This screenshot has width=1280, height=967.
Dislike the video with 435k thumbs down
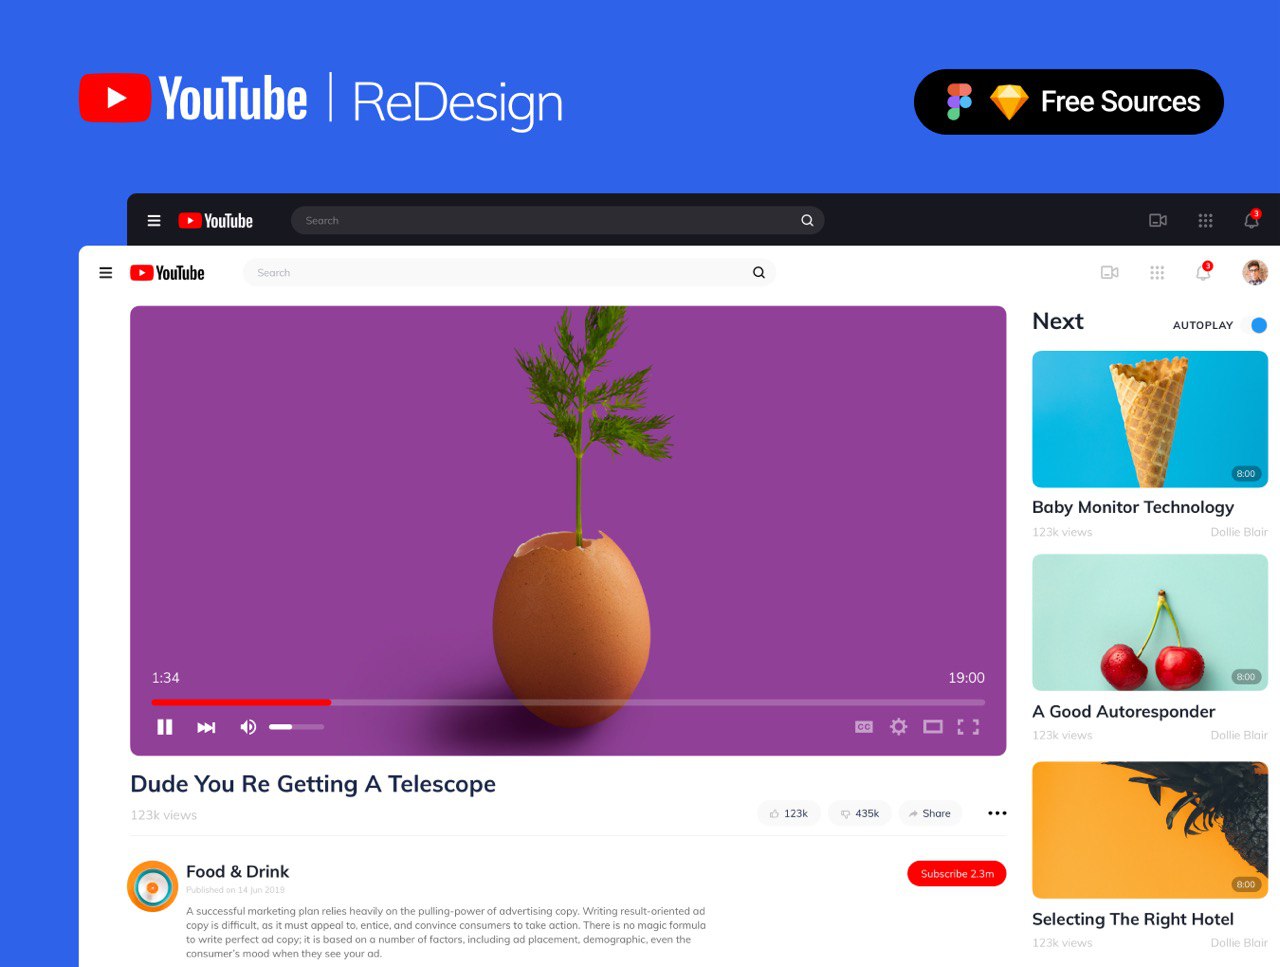859,814
